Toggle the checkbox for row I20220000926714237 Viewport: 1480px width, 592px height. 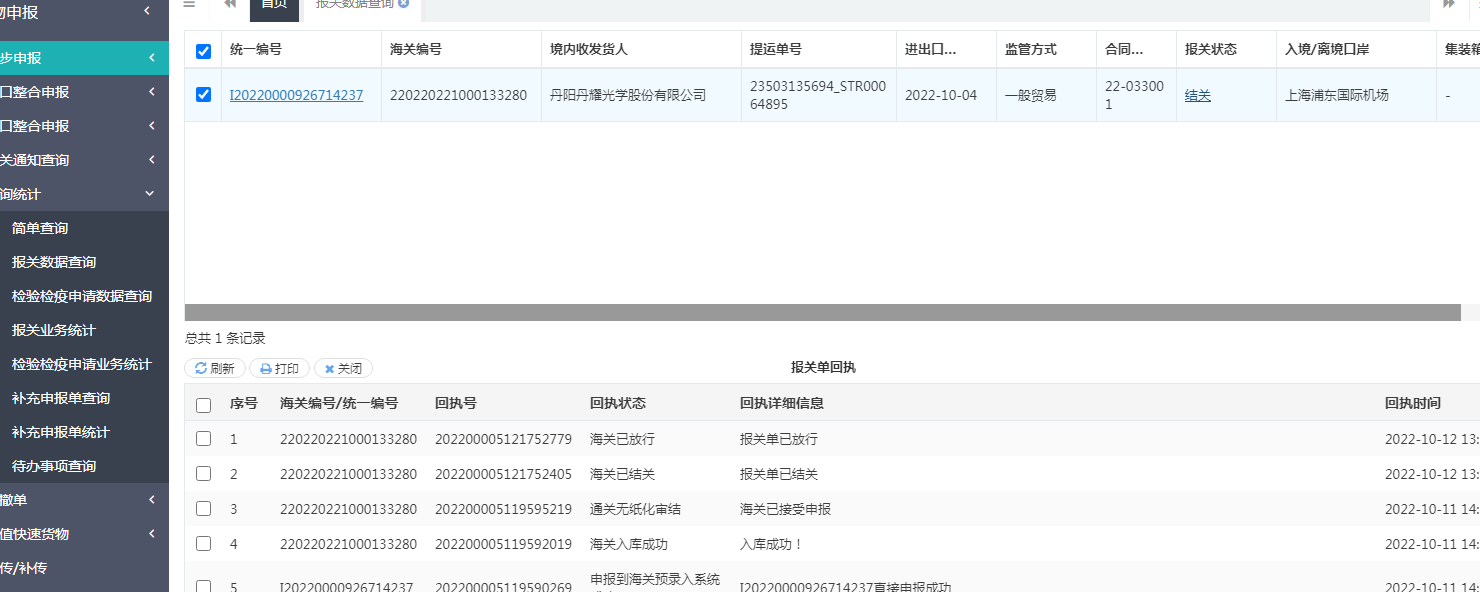pyautogui.click(x=204, y=95)
